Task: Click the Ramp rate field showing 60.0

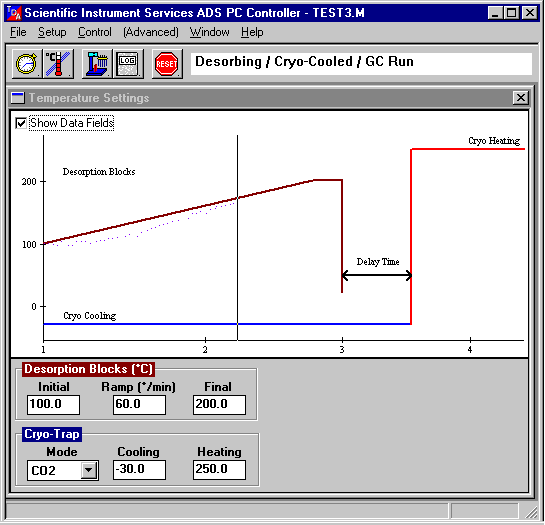Action: coord(139,404)
